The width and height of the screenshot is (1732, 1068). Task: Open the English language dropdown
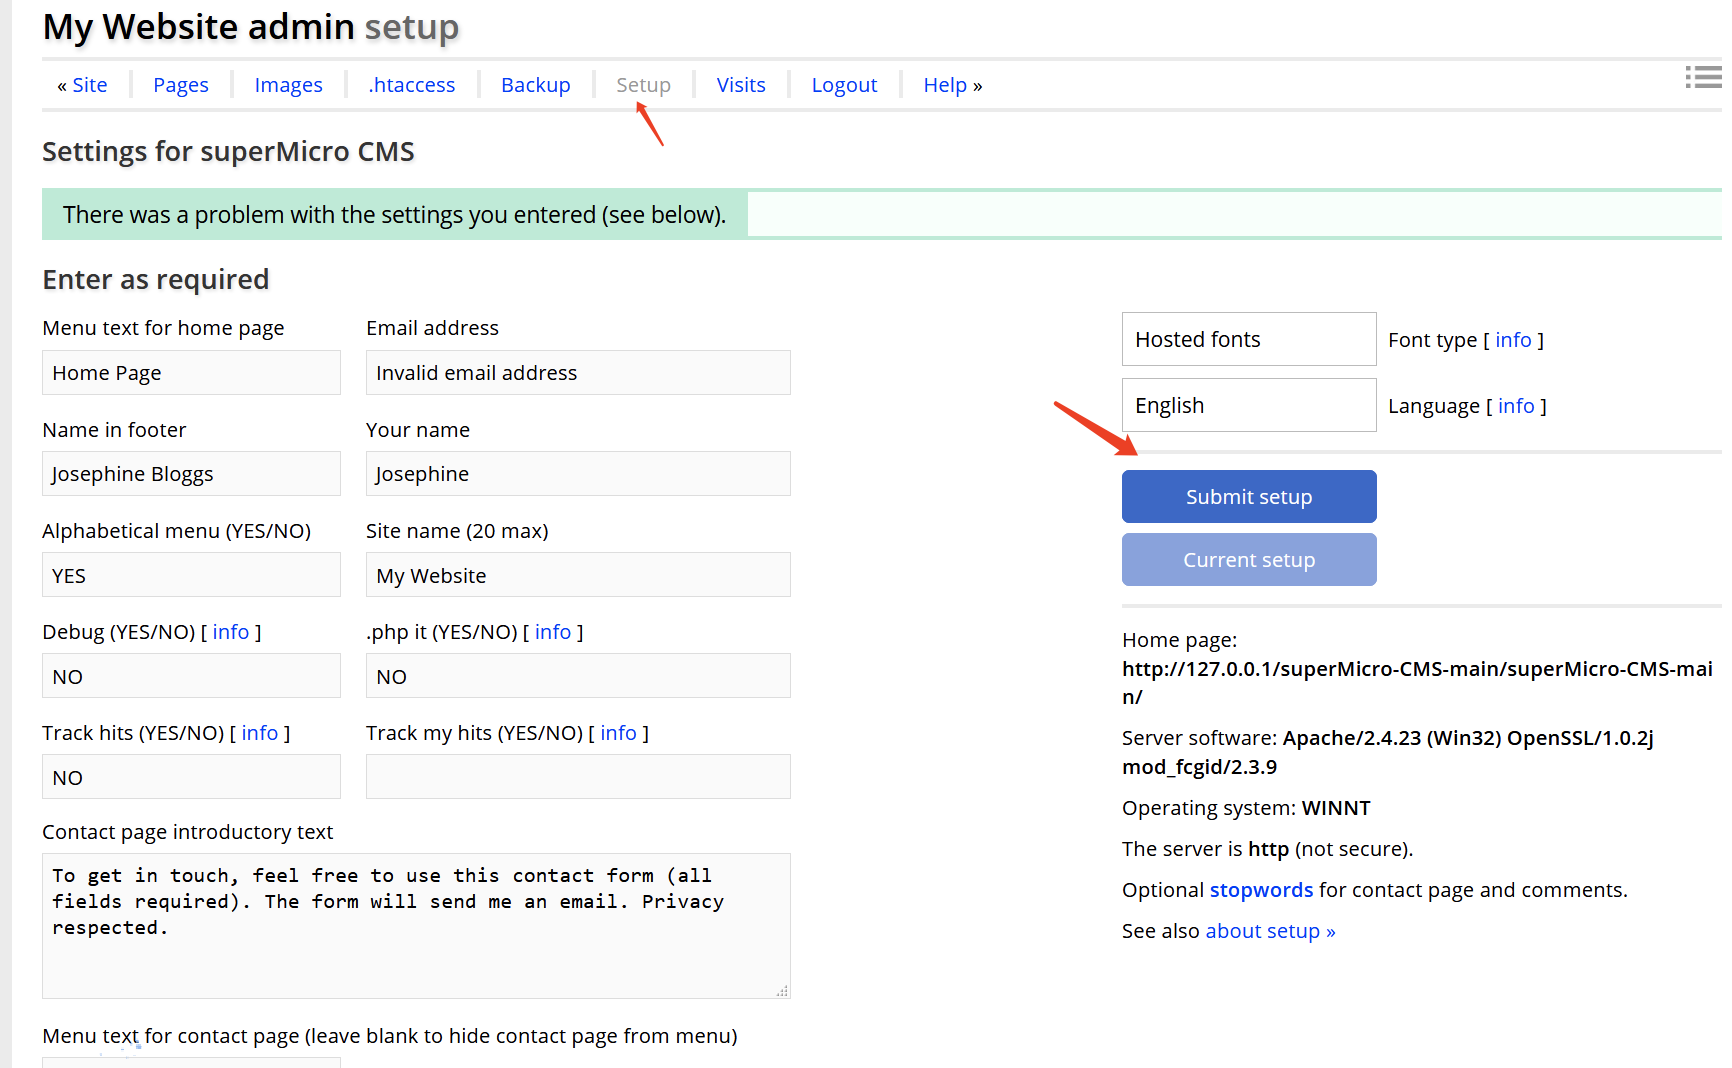tap(1249, 405)
